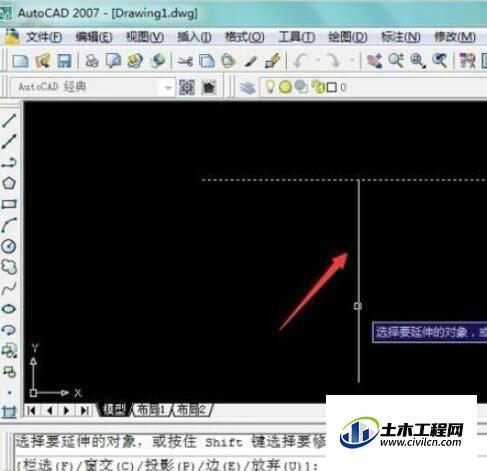Activate Zoom Realtime tool
Image resolution: width=487 pixels, height=471 pixels.
pos(396,61)
